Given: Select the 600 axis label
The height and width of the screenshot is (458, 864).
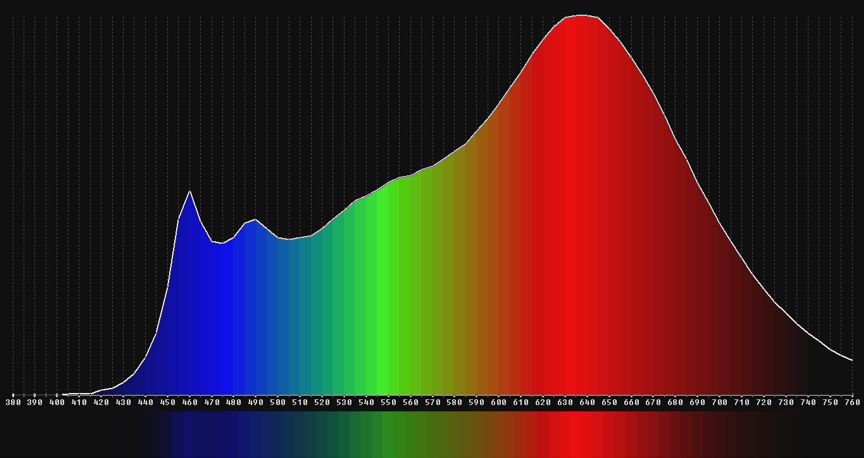Looking at the screenshot, I should [498, 402].
